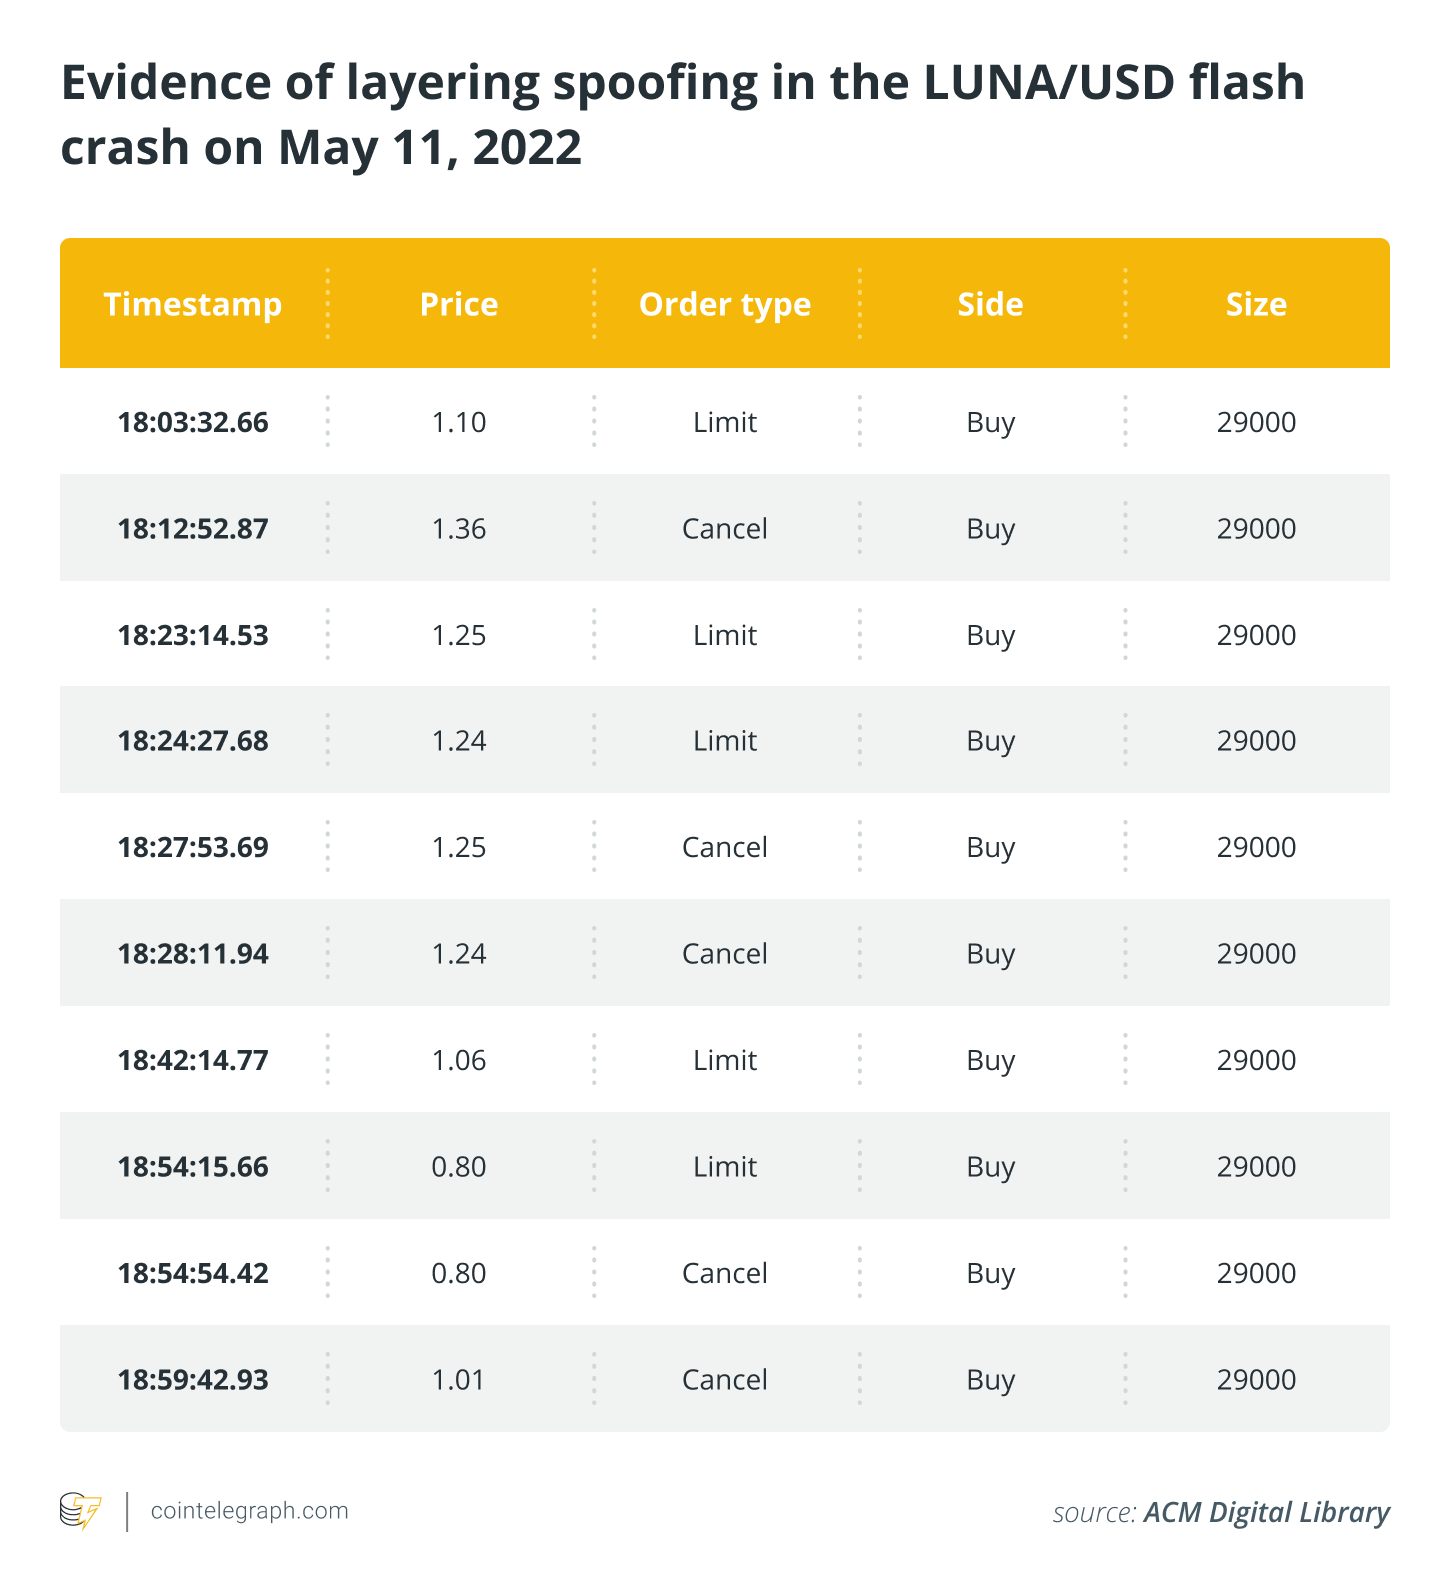This screenshot has width=1450, height=1592.
Task: Click the Side column header
Action: click(991, 304)
